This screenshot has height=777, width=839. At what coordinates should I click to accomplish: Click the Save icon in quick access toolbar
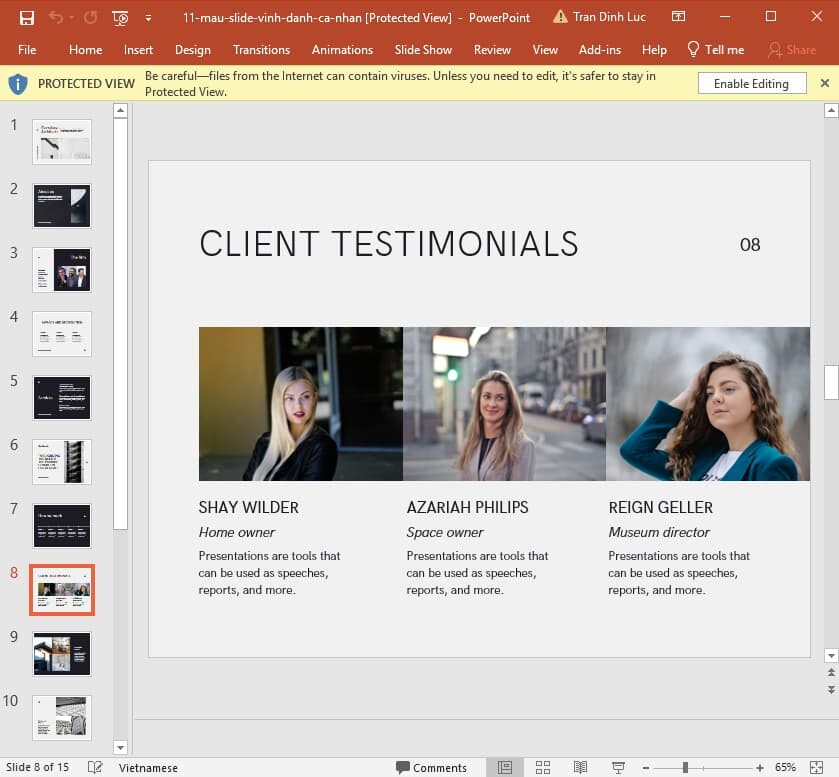pyautogui.click(x=27, y=17)
